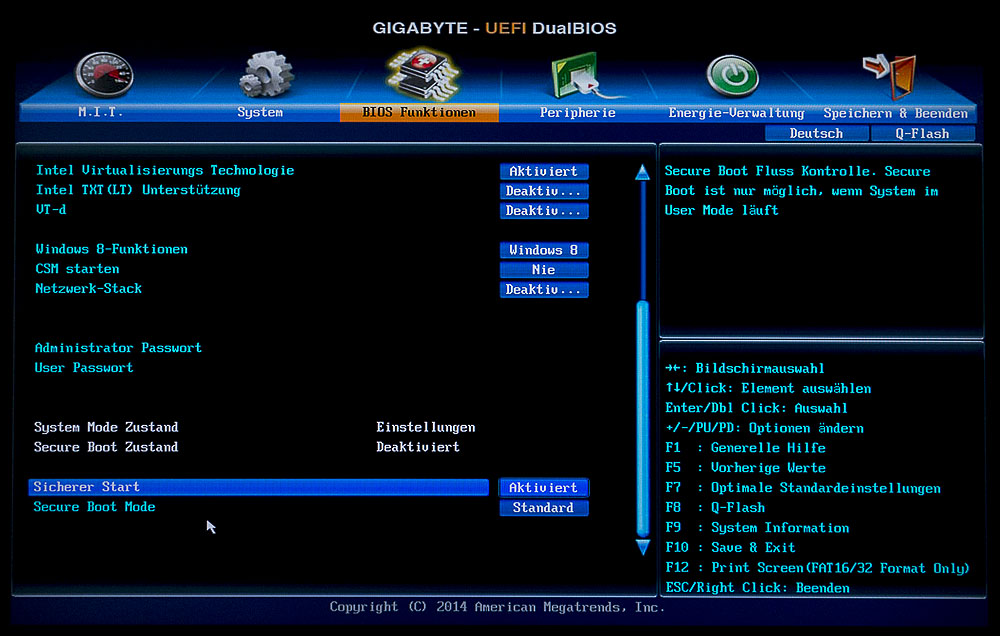The height and width of the screenshot is (636, 1000).
Task: Select Intel Virtualisierungs Technologie row label
Action: (x=165, y=170)
